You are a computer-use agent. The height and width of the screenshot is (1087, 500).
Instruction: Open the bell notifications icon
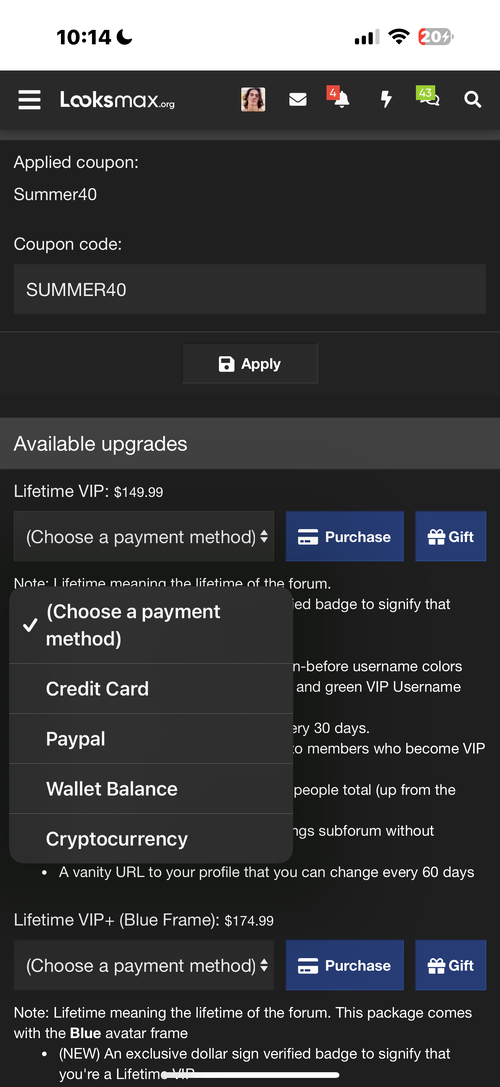click(340, 99)
